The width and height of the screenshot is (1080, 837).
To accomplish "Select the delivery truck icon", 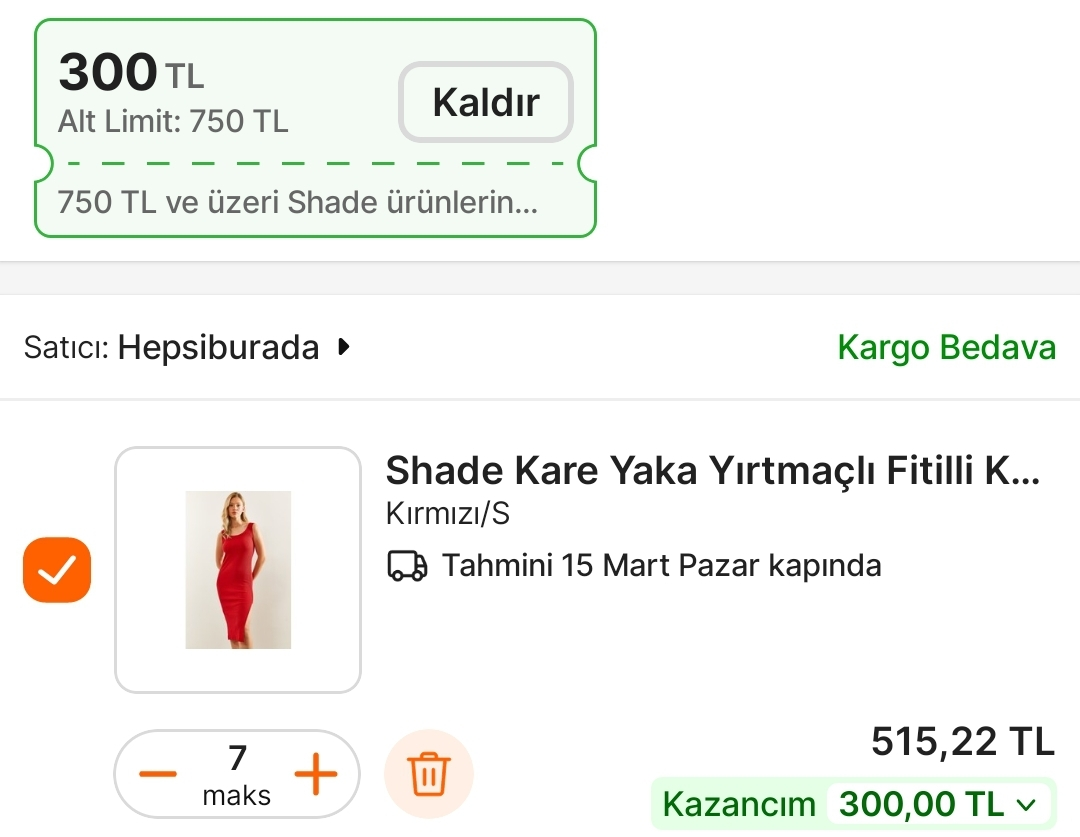I will pos(407,565).
